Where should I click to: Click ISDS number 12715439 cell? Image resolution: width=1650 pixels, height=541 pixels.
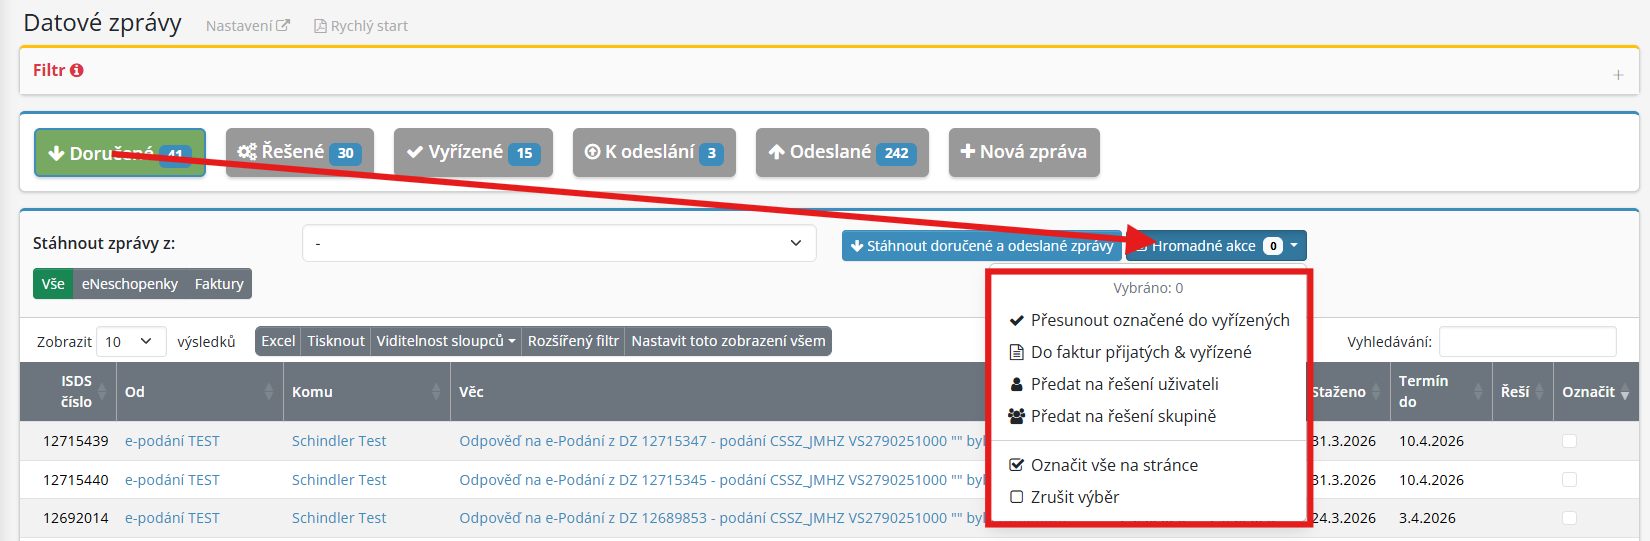click(x=76, y=441)
